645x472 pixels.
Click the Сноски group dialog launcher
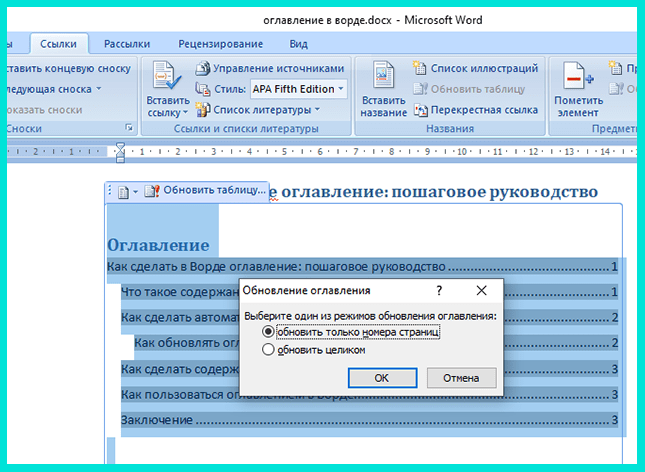tap(129, 128)
